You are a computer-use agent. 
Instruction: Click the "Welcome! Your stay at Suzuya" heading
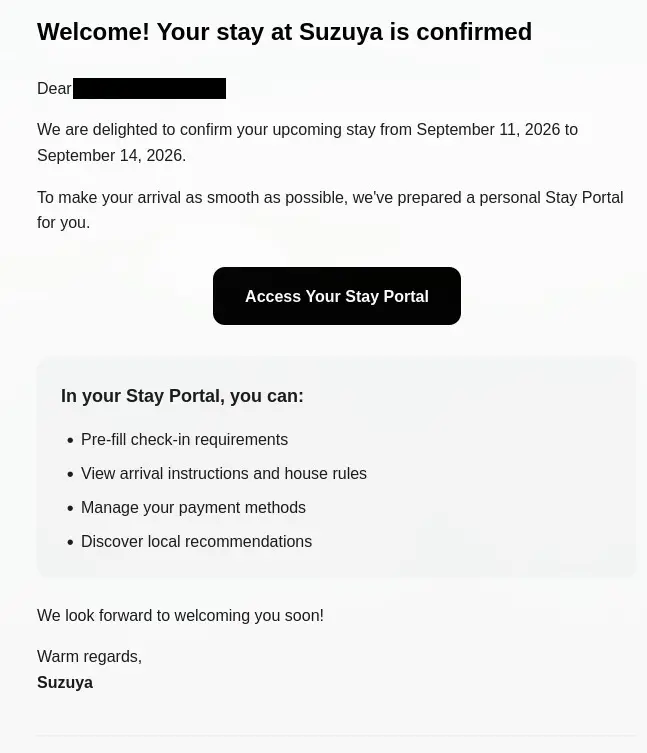tap(284, 32)
